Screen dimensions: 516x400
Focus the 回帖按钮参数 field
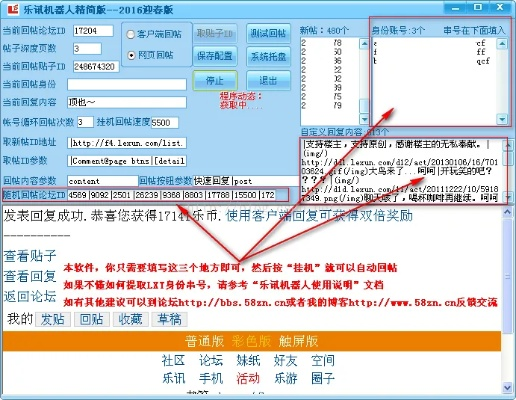[245, 181]
